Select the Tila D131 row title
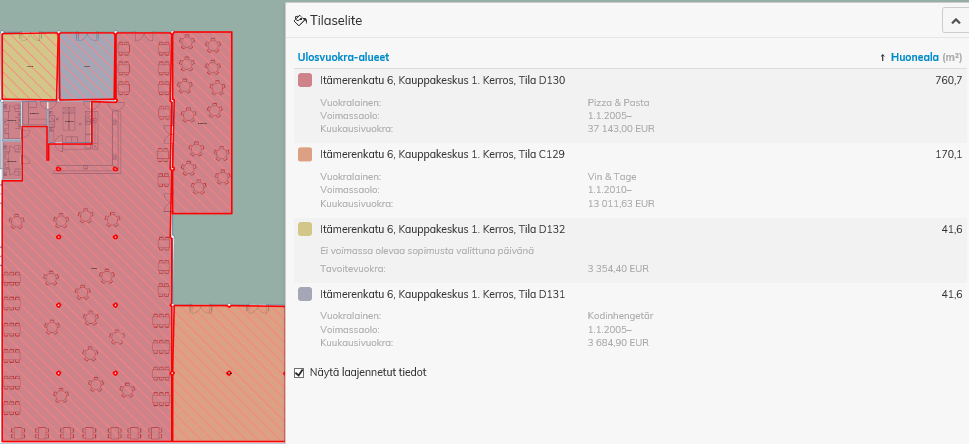This screenshot has width=969, height=444. click(442, 295)
